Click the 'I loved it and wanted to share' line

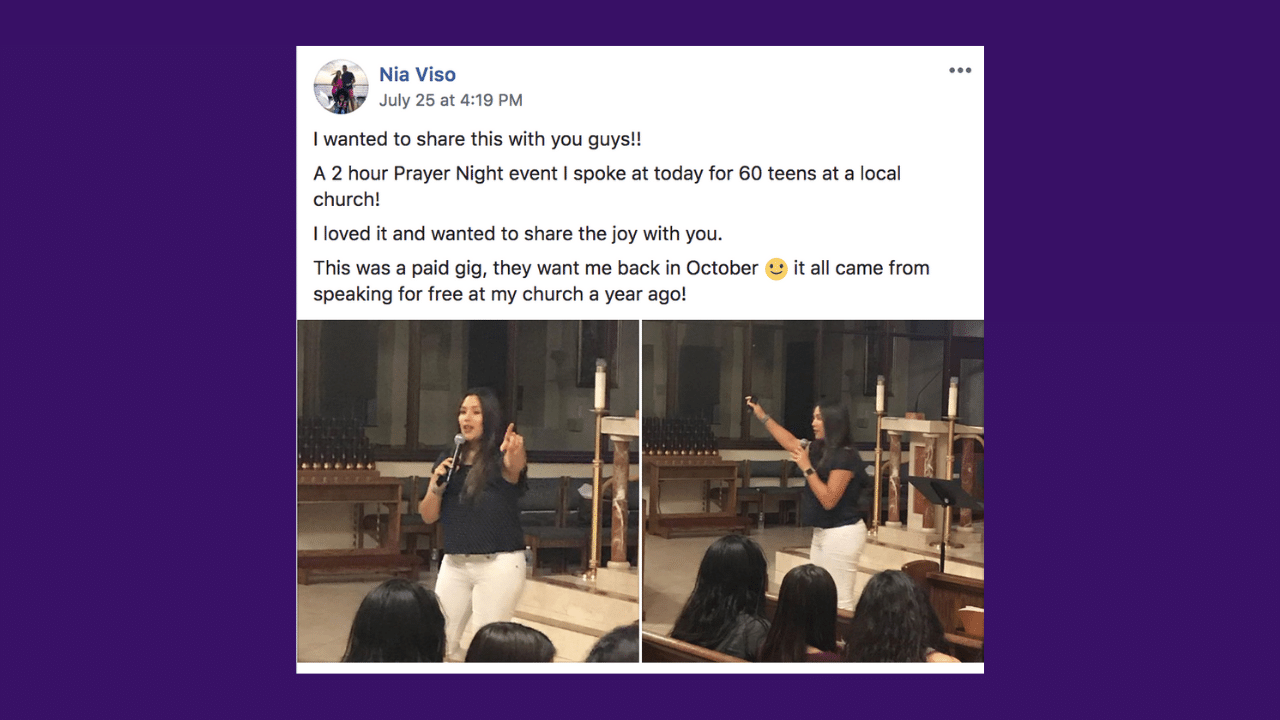click(x=518, y=234)
